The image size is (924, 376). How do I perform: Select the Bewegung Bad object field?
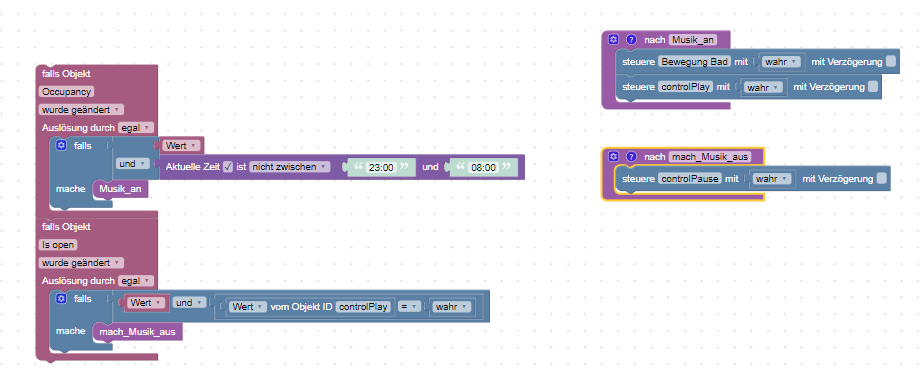[695, 61]
